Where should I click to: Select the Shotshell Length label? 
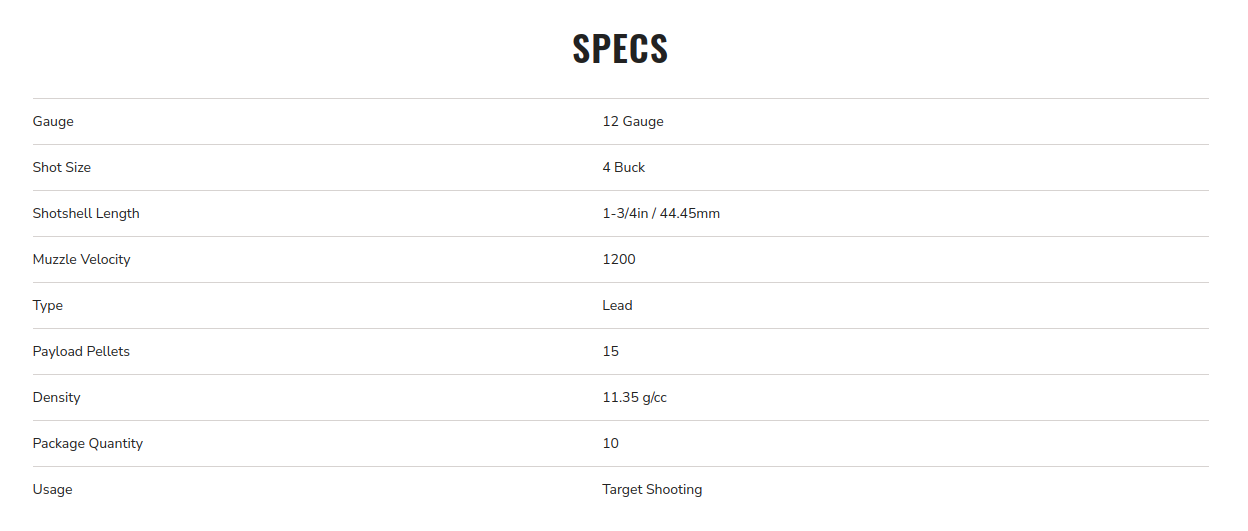pyautogui.click(x=86, y=213)
